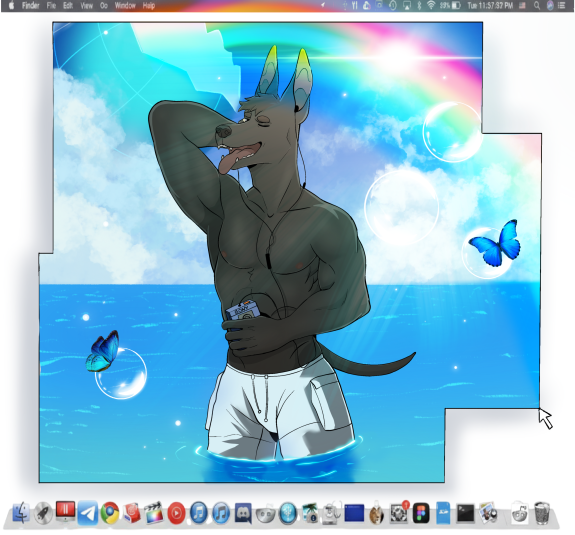Open Spotlight search magnifier

537,6
